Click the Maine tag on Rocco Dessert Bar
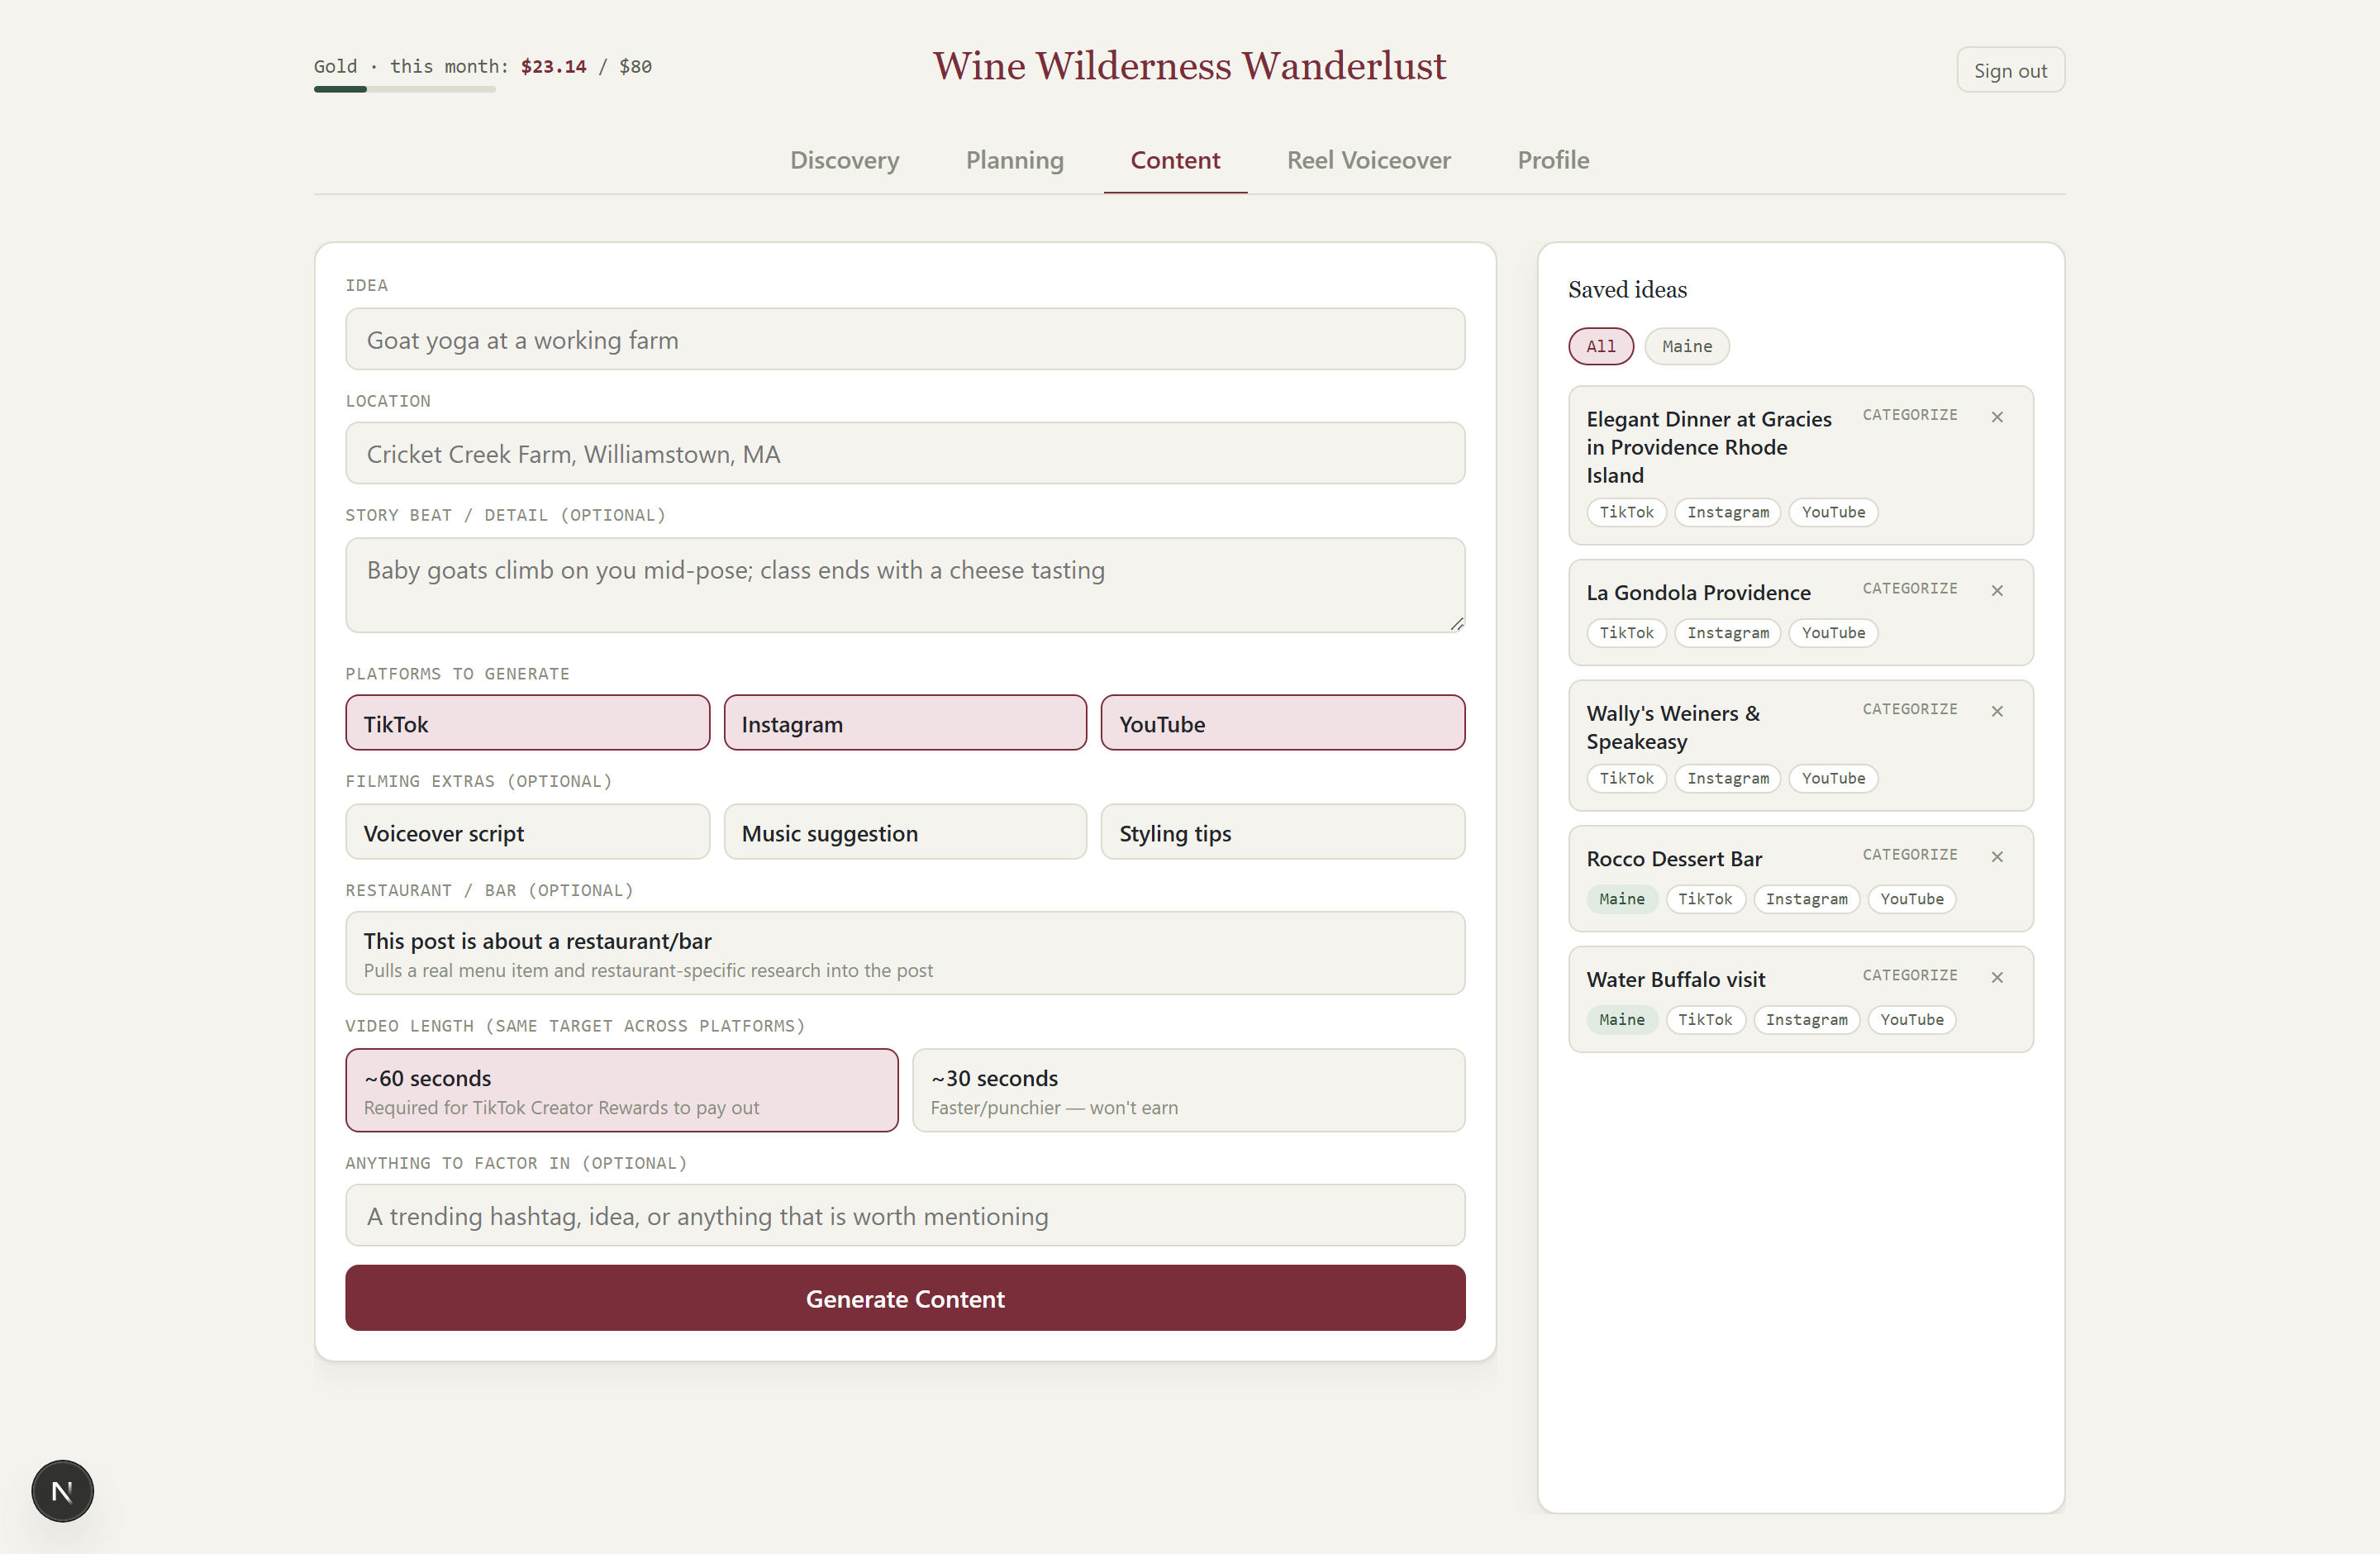The height and width of the screenshot is (1554, 2380). coord(1621,899)
